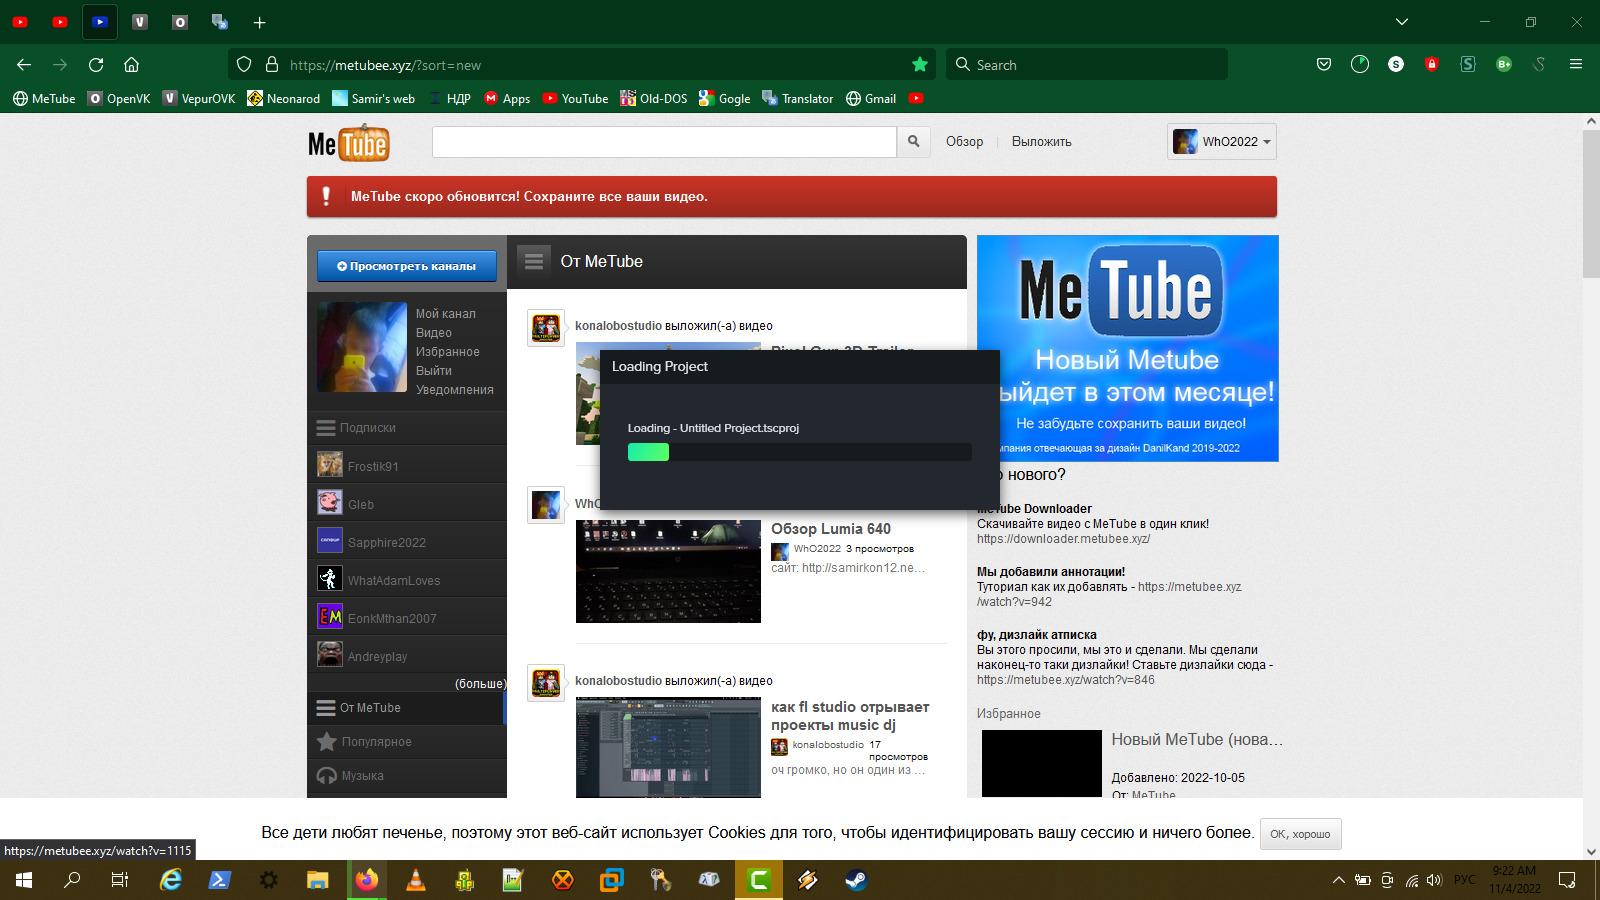Click the shield tracking protection icon
Viewport: 1600px width, 900px height.
(244, 65)
